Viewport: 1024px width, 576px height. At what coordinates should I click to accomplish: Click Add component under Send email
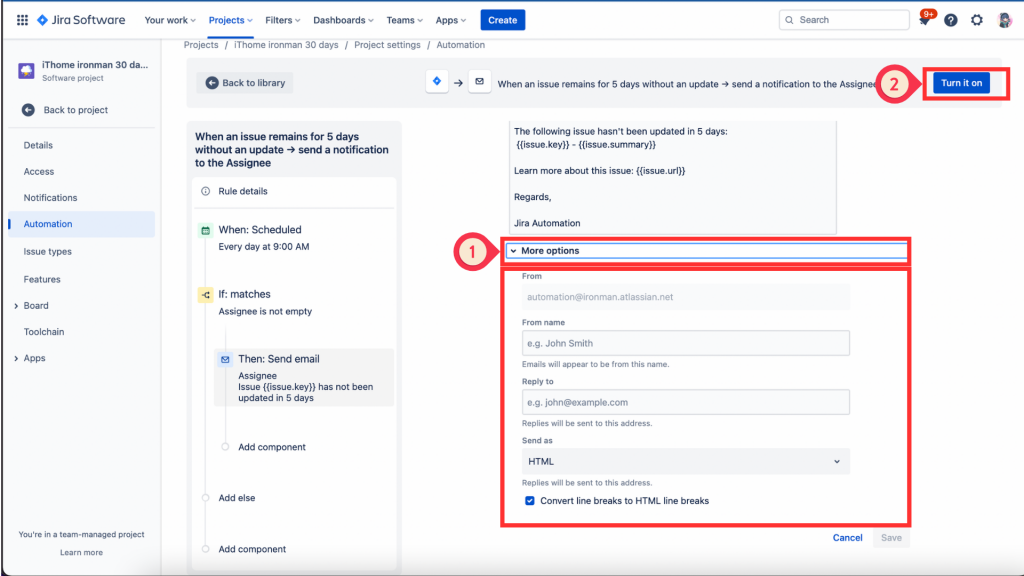coord(272,447)
